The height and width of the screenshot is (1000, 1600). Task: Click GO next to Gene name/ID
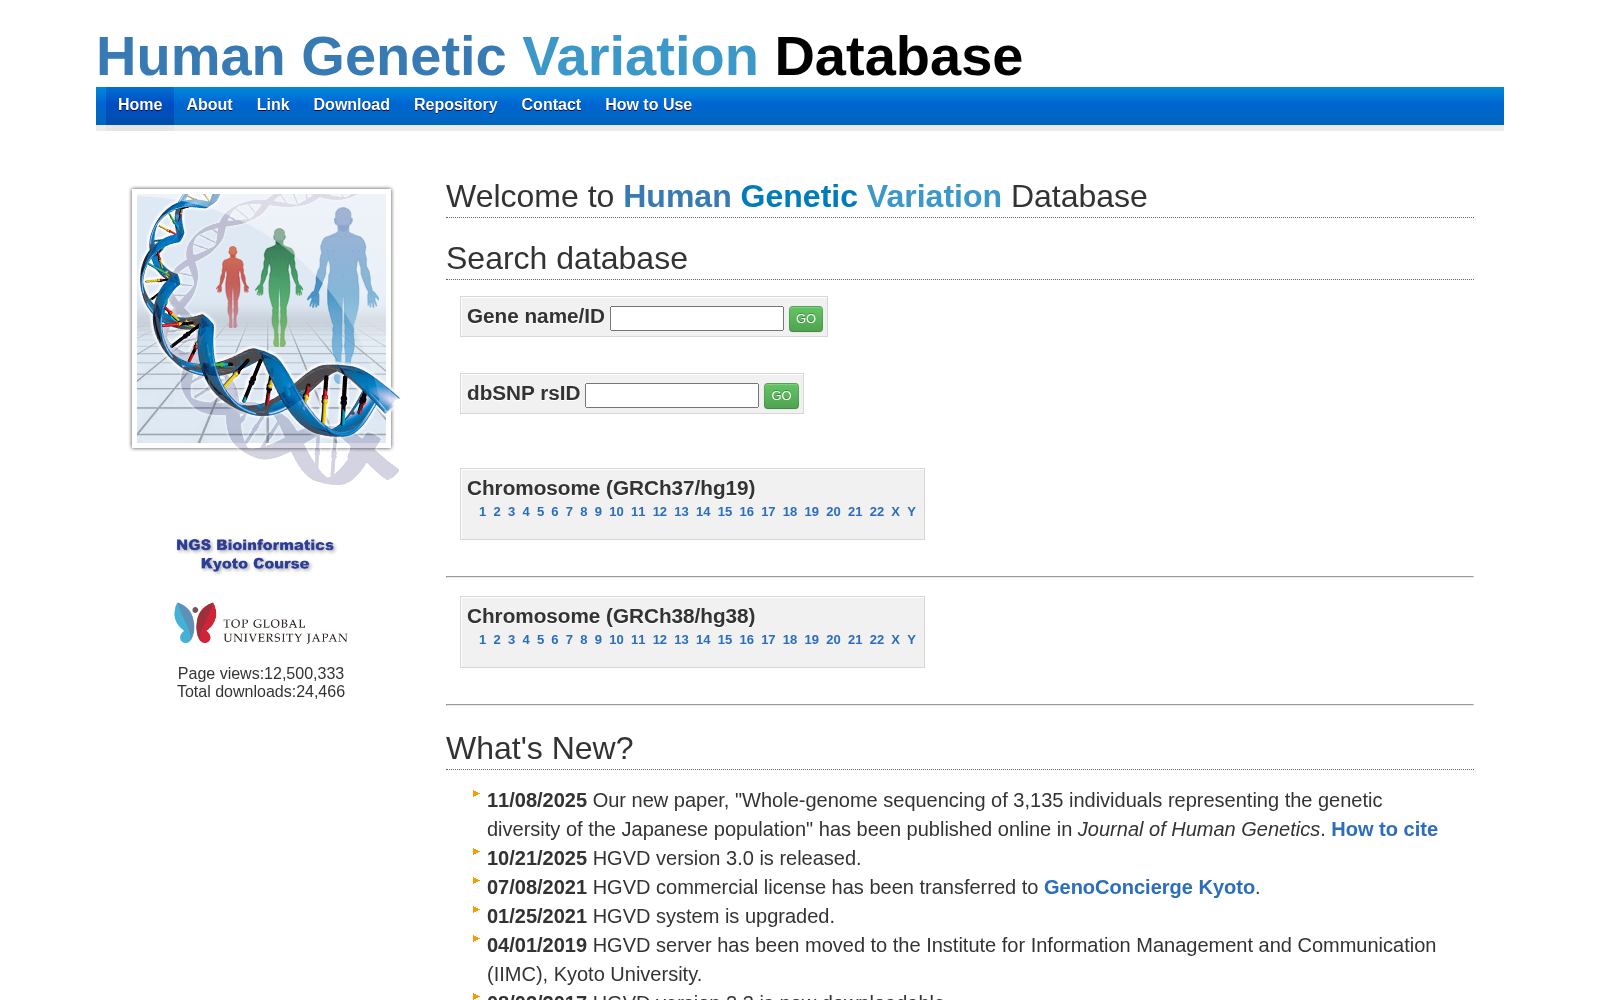(x=806, y=319)
